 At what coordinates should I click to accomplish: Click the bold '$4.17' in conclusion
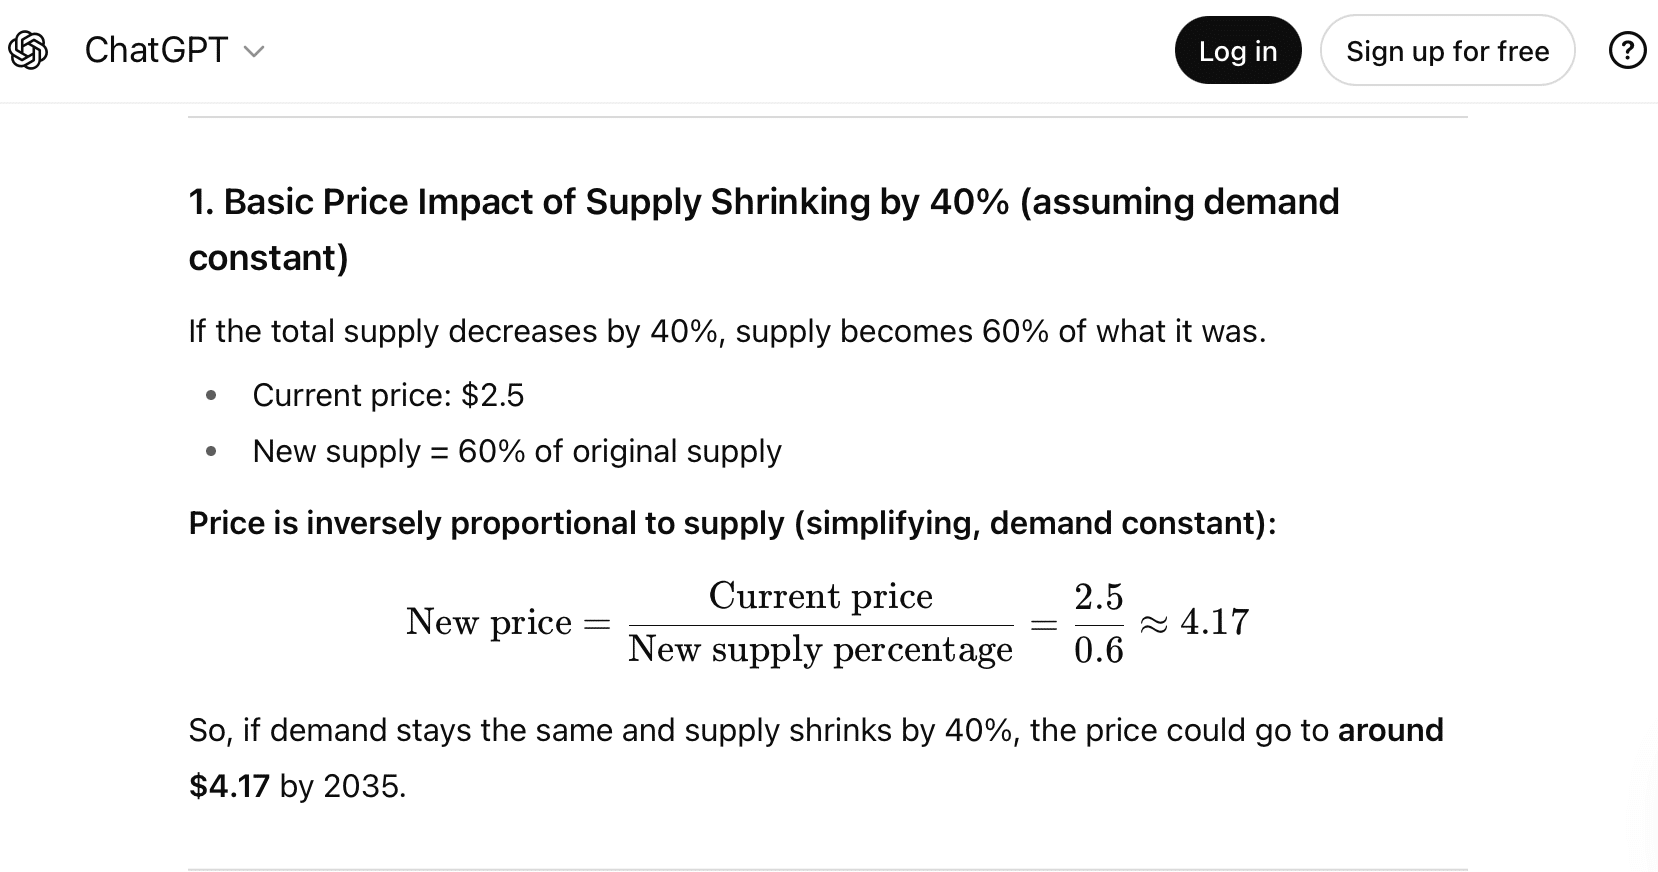tap(229, 786)
